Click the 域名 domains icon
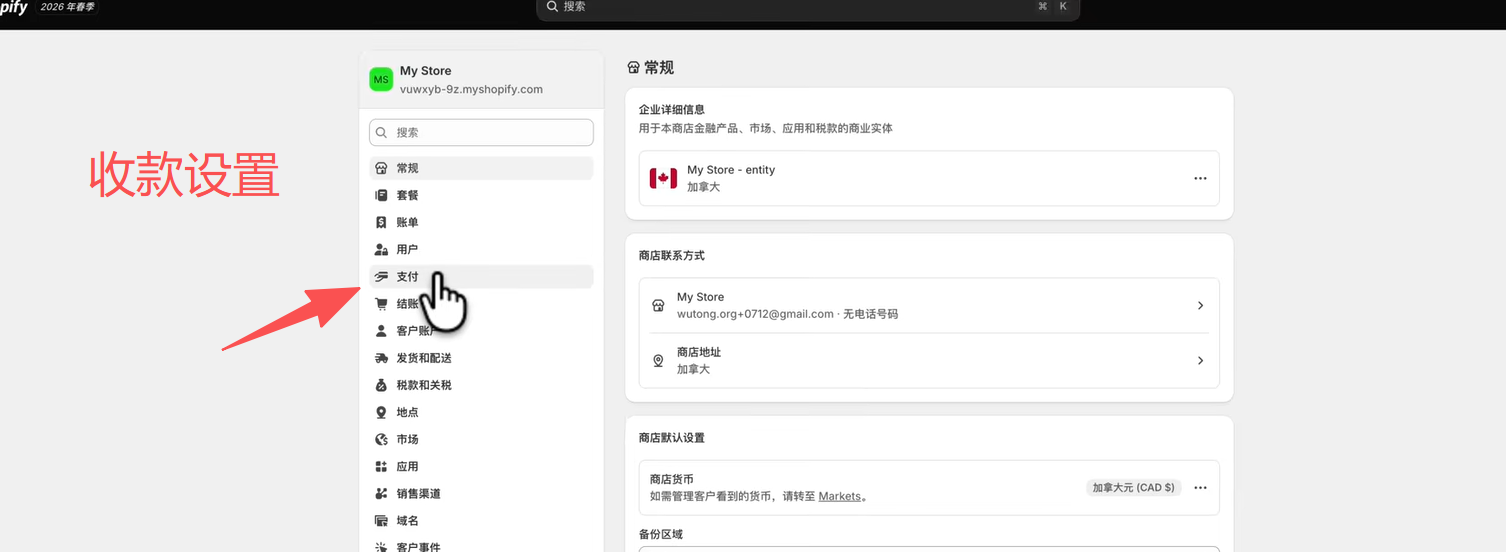The height and width of the screenshot is (552, 1506). tap(381, 521)
